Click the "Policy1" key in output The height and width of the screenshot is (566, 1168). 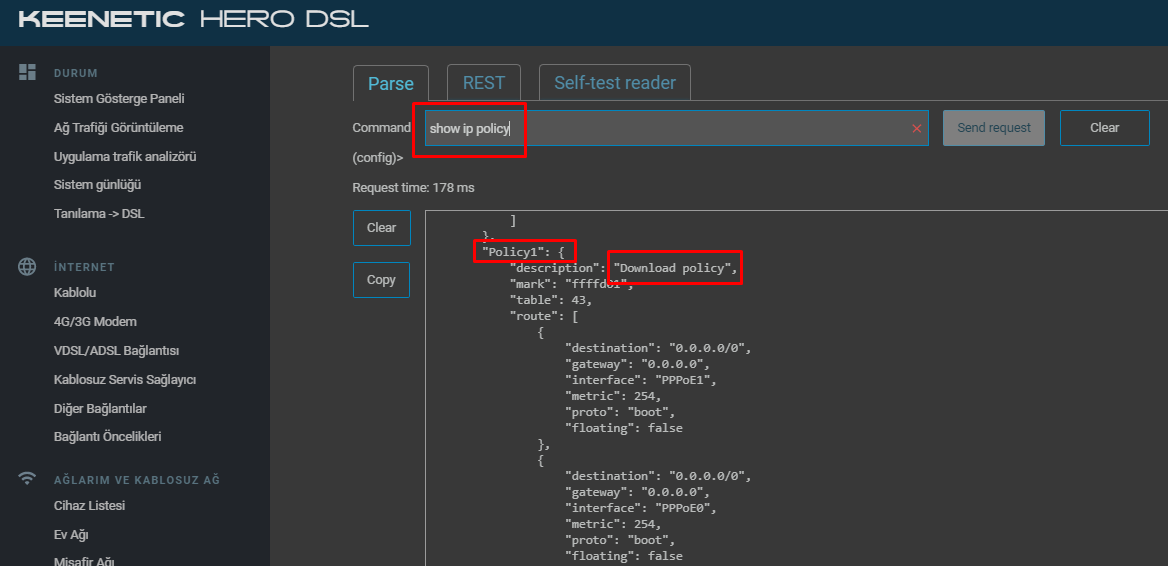tap(513, 252)
